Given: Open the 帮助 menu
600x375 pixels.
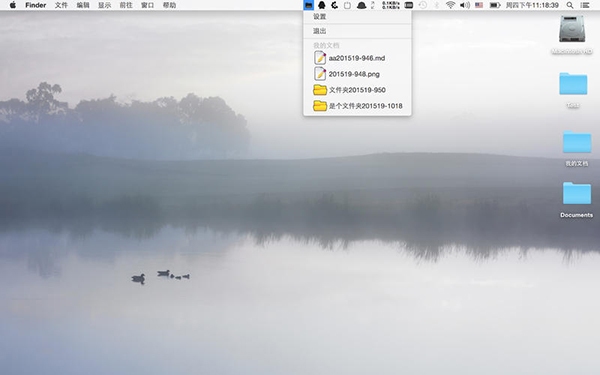Looking at the screenshot, I should (169, 5).
